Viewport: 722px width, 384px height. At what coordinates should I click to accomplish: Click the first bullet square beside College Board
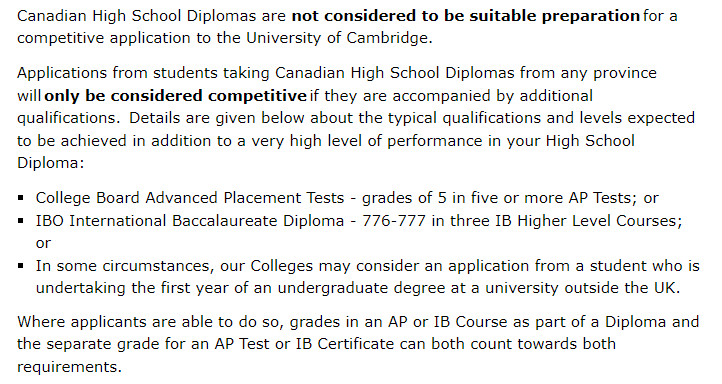tap(21, 198)
